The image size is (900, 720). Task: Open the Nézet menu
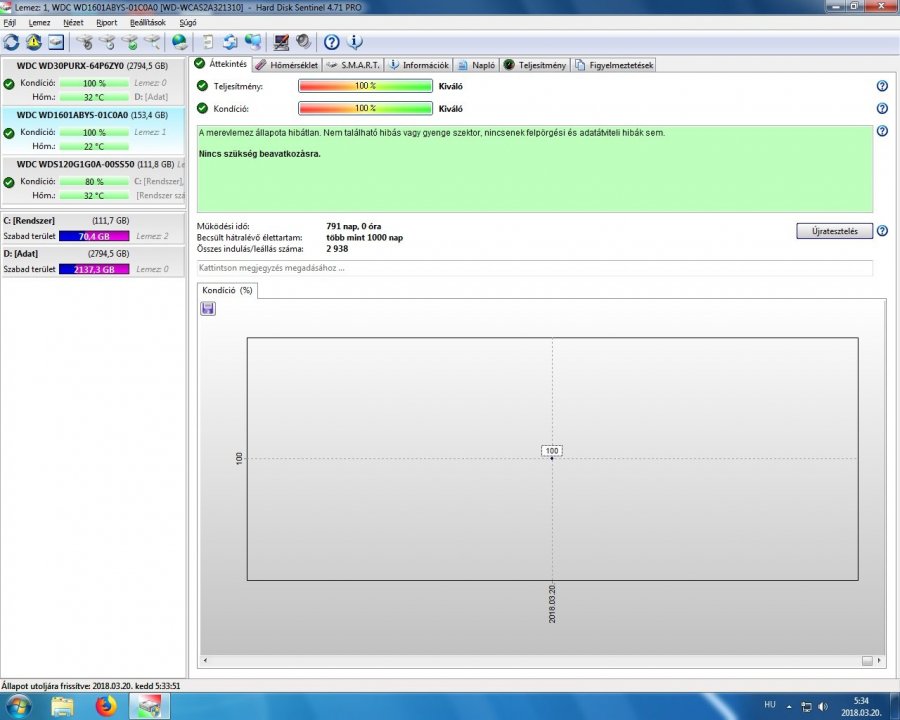[x=73, y=22]
